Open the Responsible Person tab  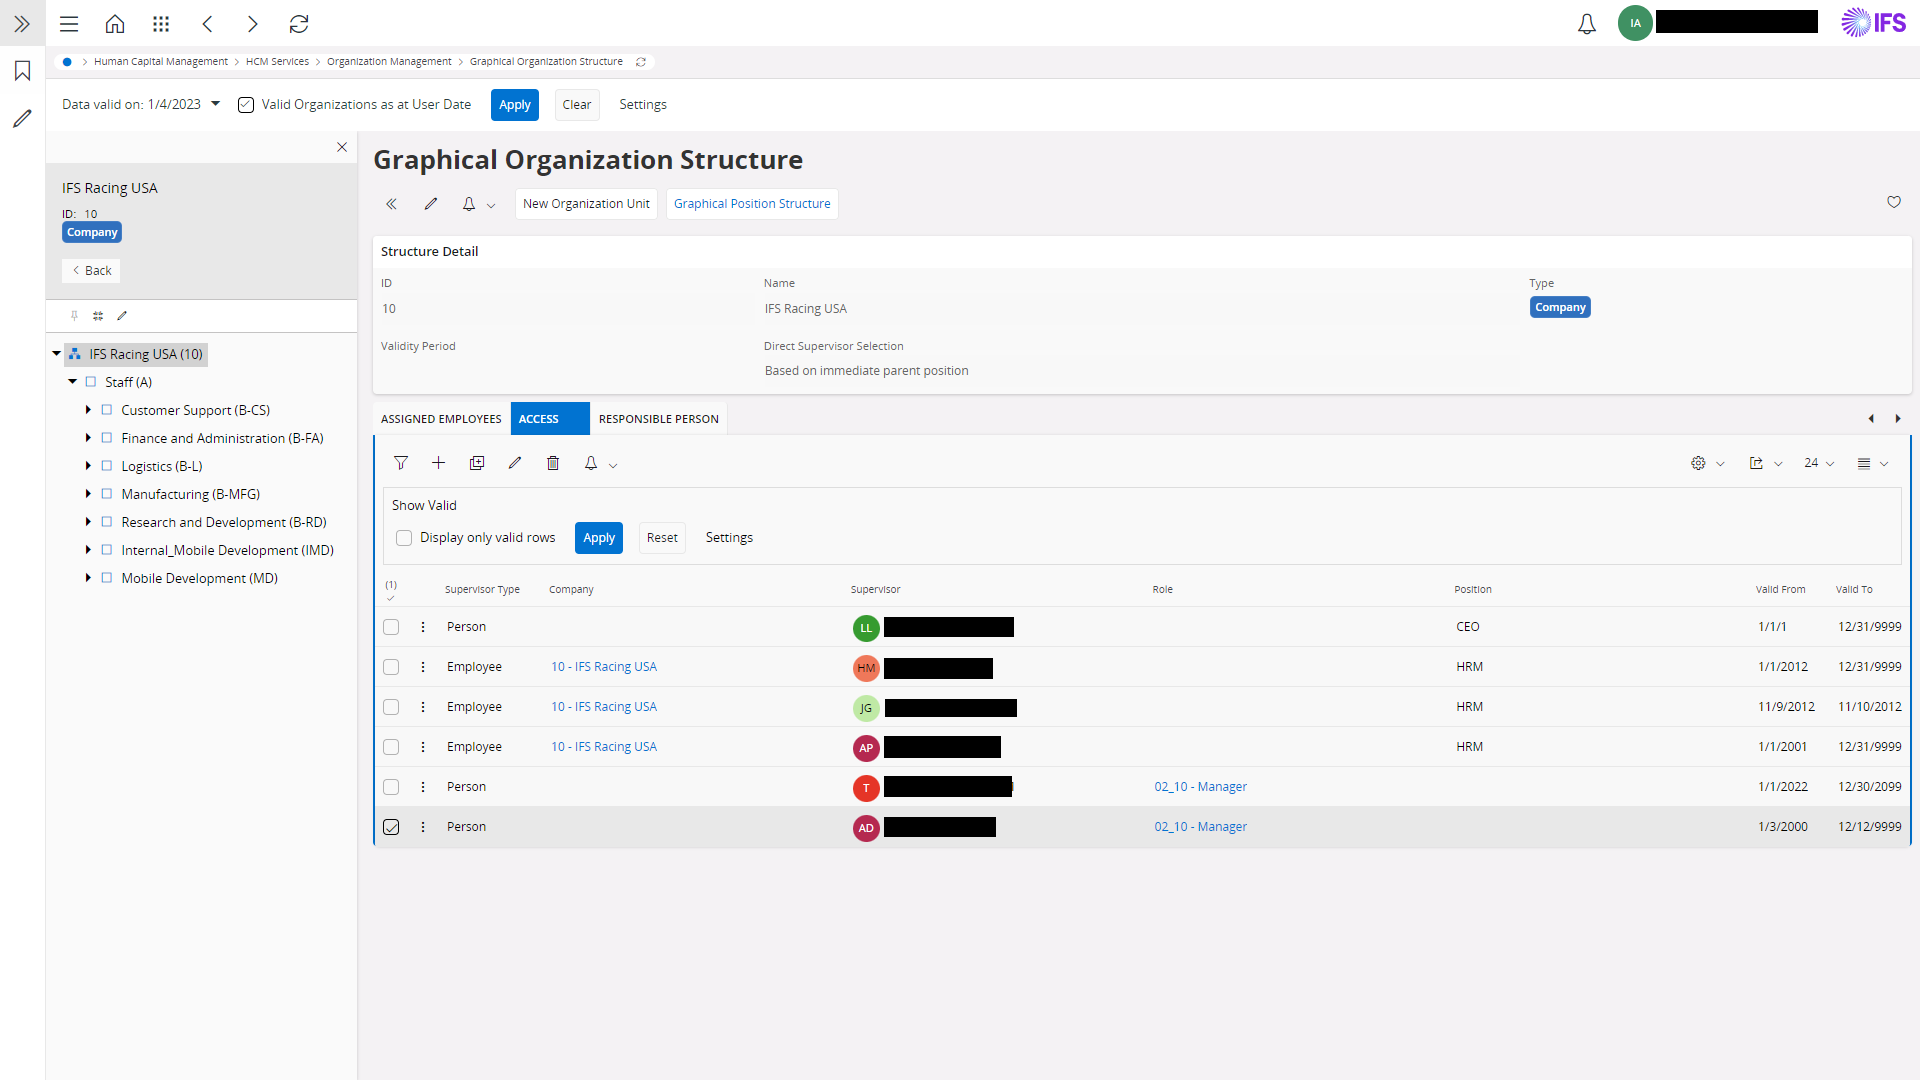[x=659, y=419]
